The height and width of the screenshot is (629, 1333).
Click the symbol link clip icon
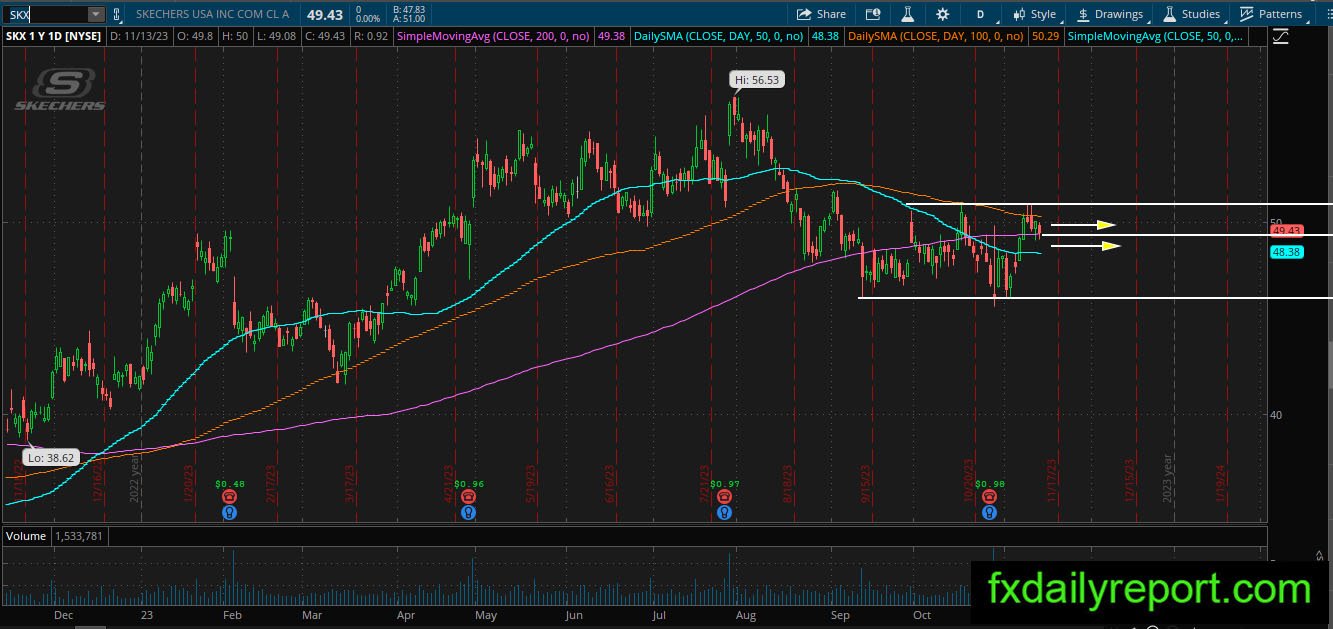116,14
